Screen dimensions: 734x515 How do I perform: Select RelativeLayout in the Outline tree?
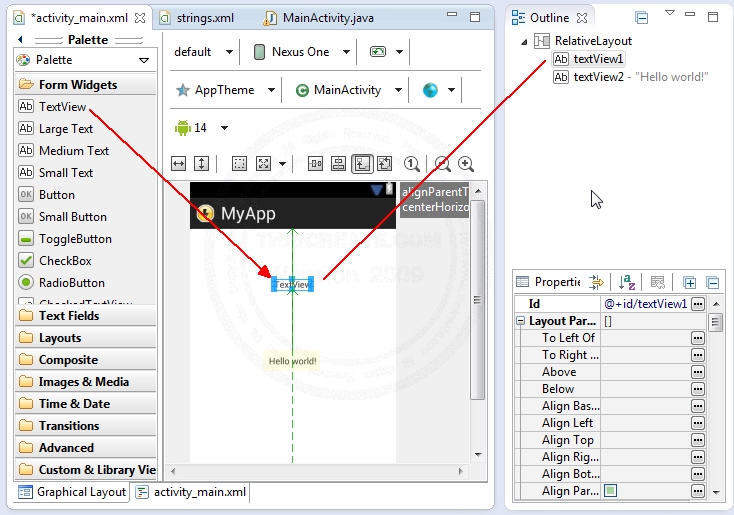[x=583, y=41]
